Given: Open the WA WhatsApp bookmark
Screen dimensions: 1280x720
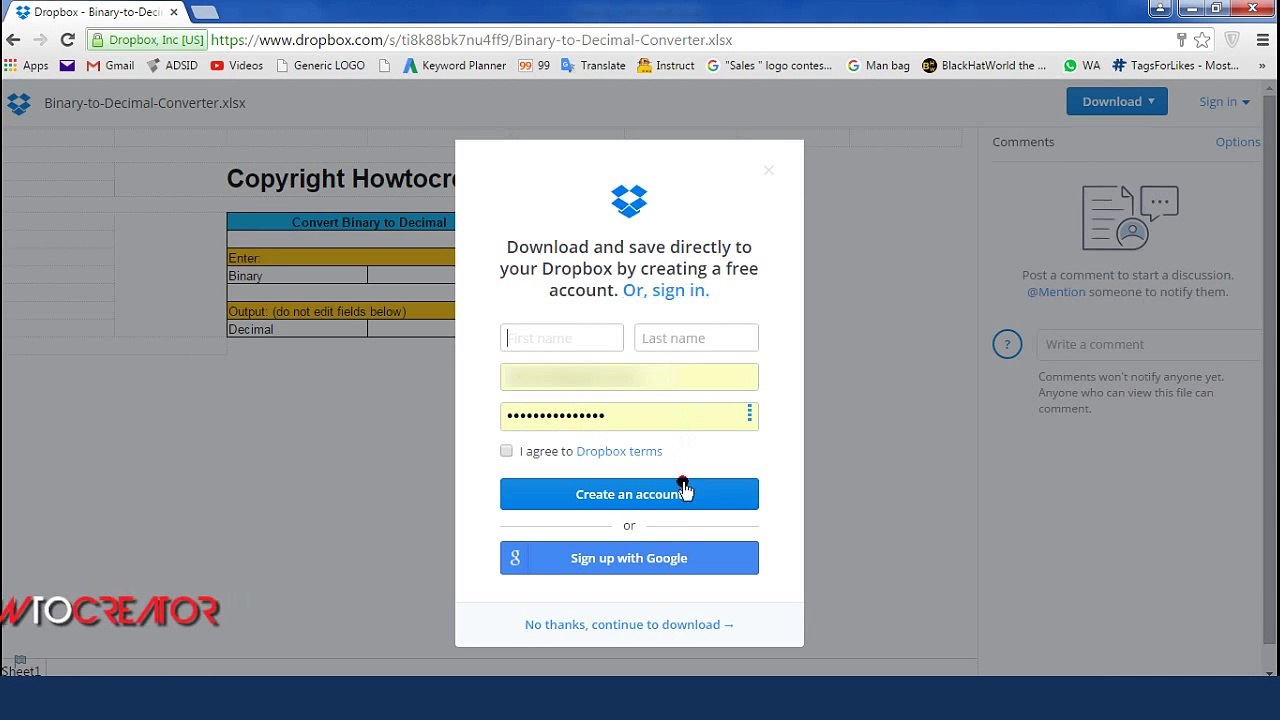Looking at the screenshot, I should pos(1082,65).
